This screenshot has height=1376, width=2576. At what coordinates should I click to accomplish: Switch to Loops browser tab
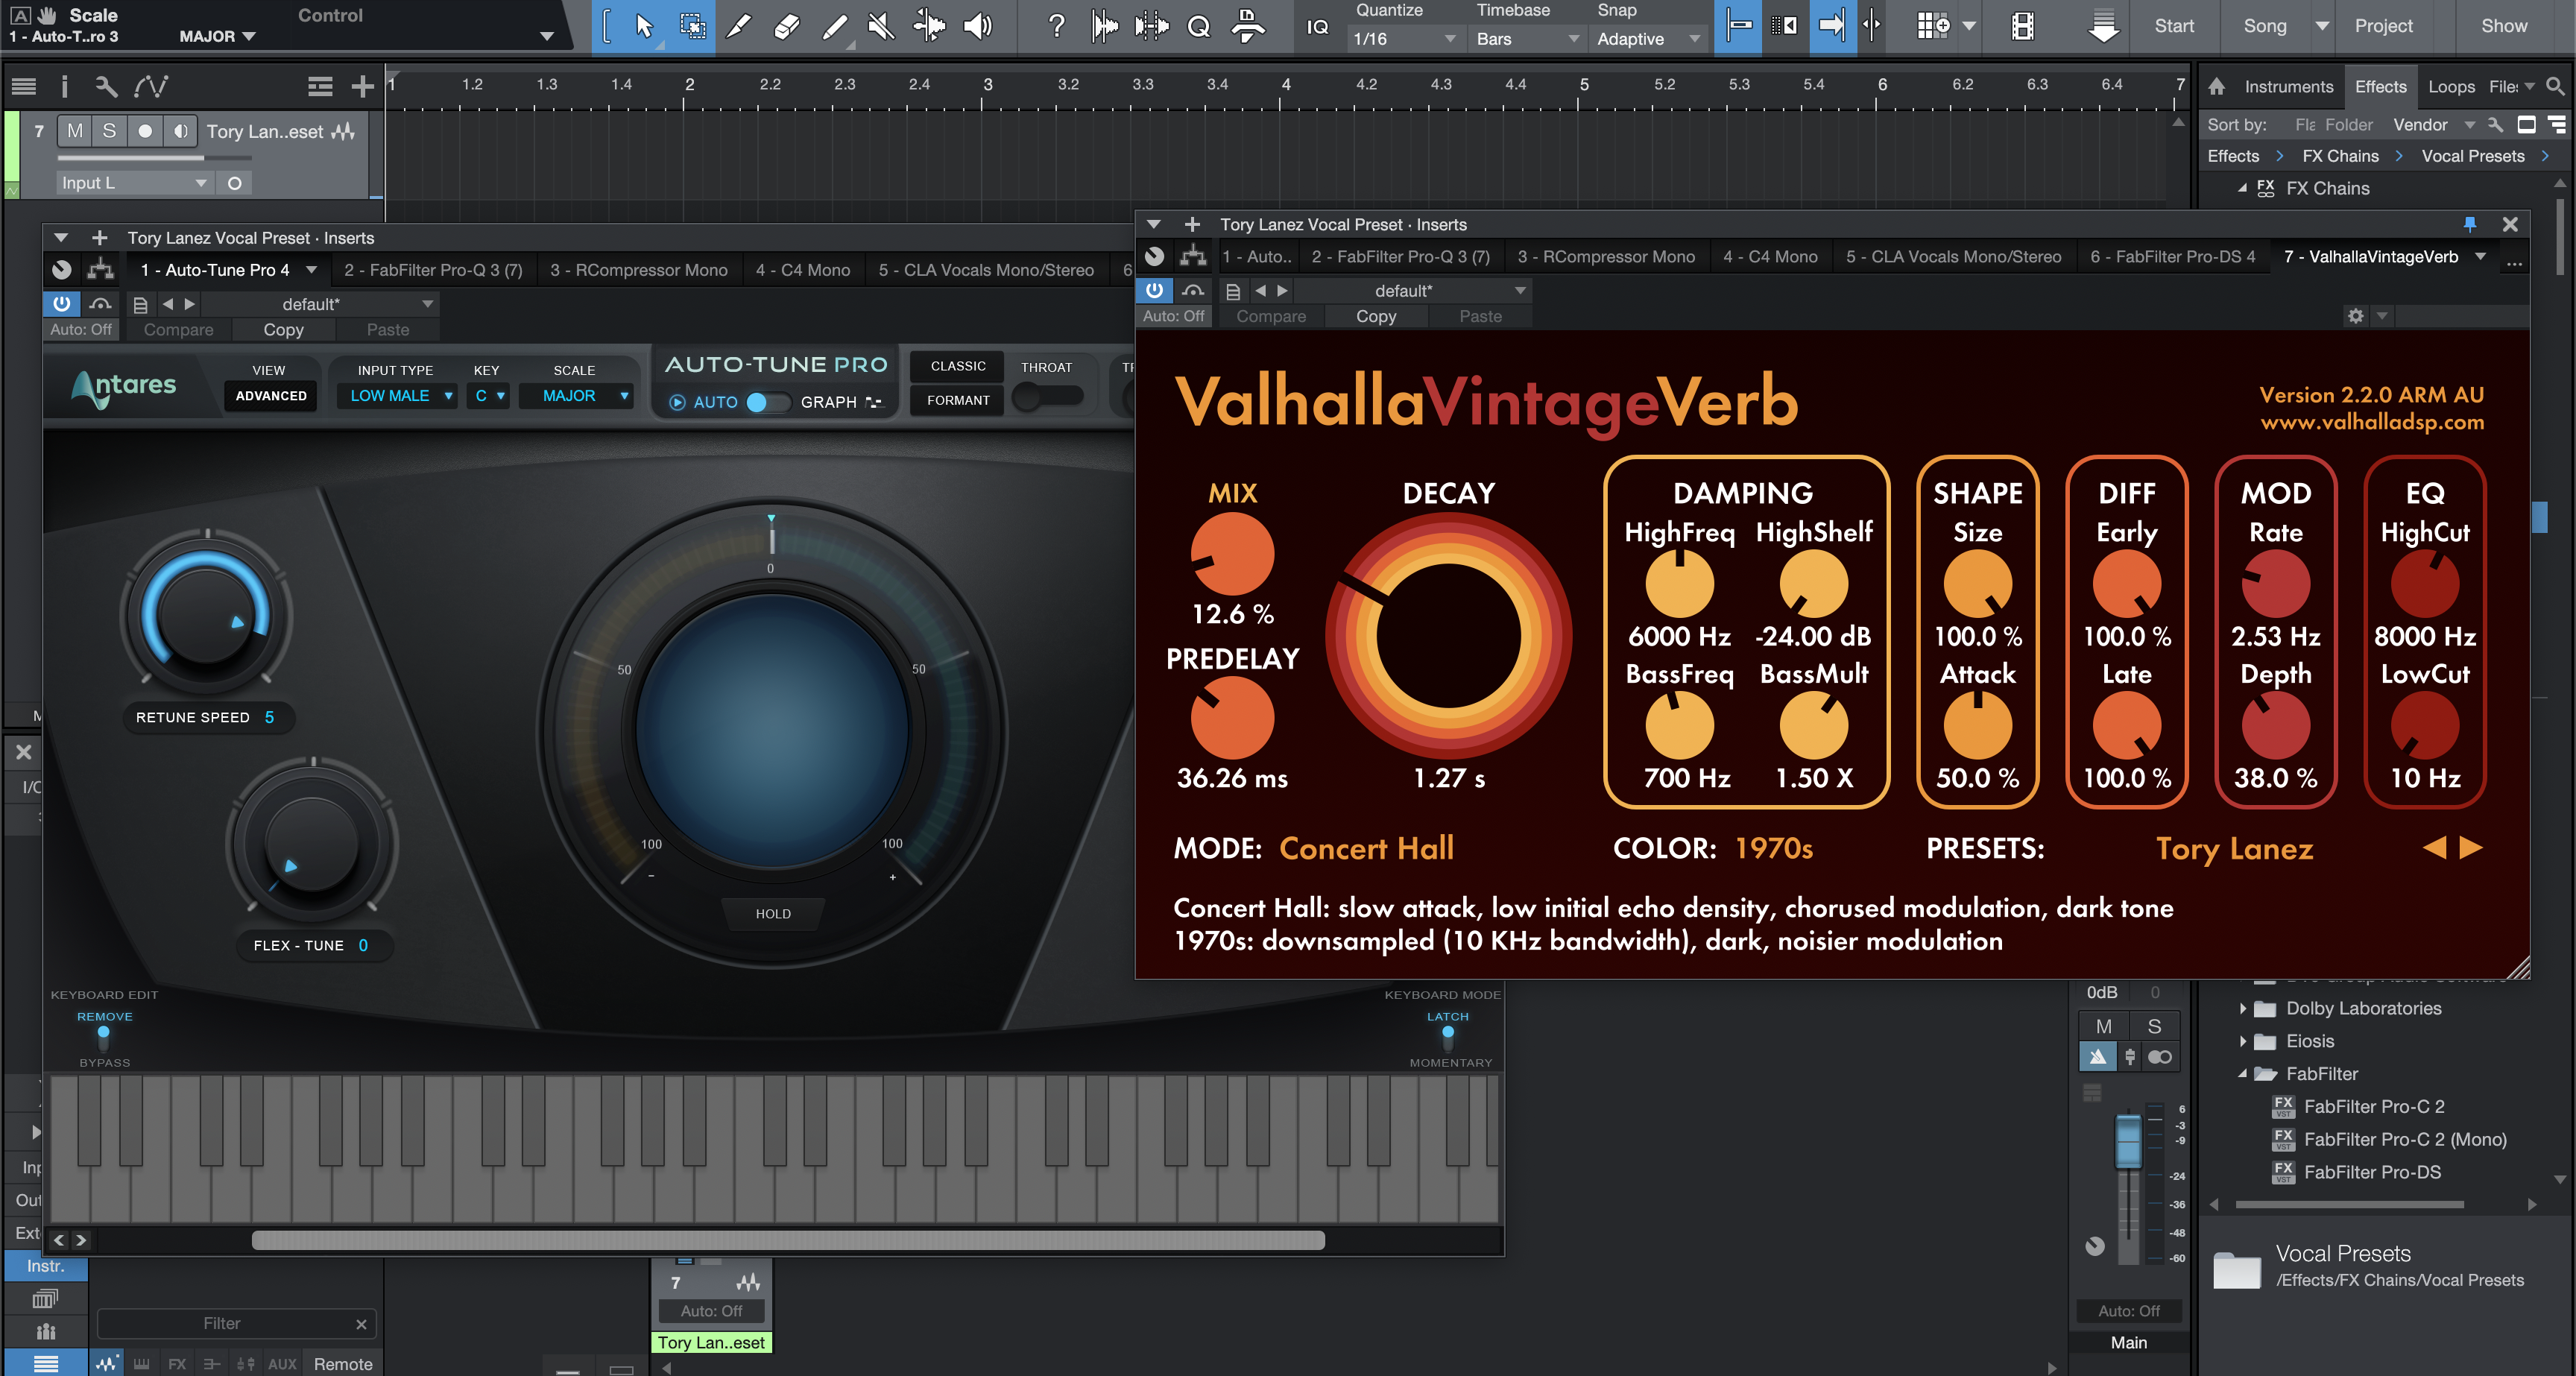pyautogui.click(x=2451, y=87)
